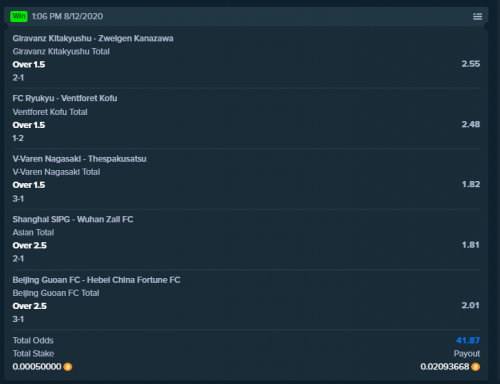Viewport: 500px width, 384px height.
Task: Click the Bitcoin icon next to total stake
Action: pos(68,367)
